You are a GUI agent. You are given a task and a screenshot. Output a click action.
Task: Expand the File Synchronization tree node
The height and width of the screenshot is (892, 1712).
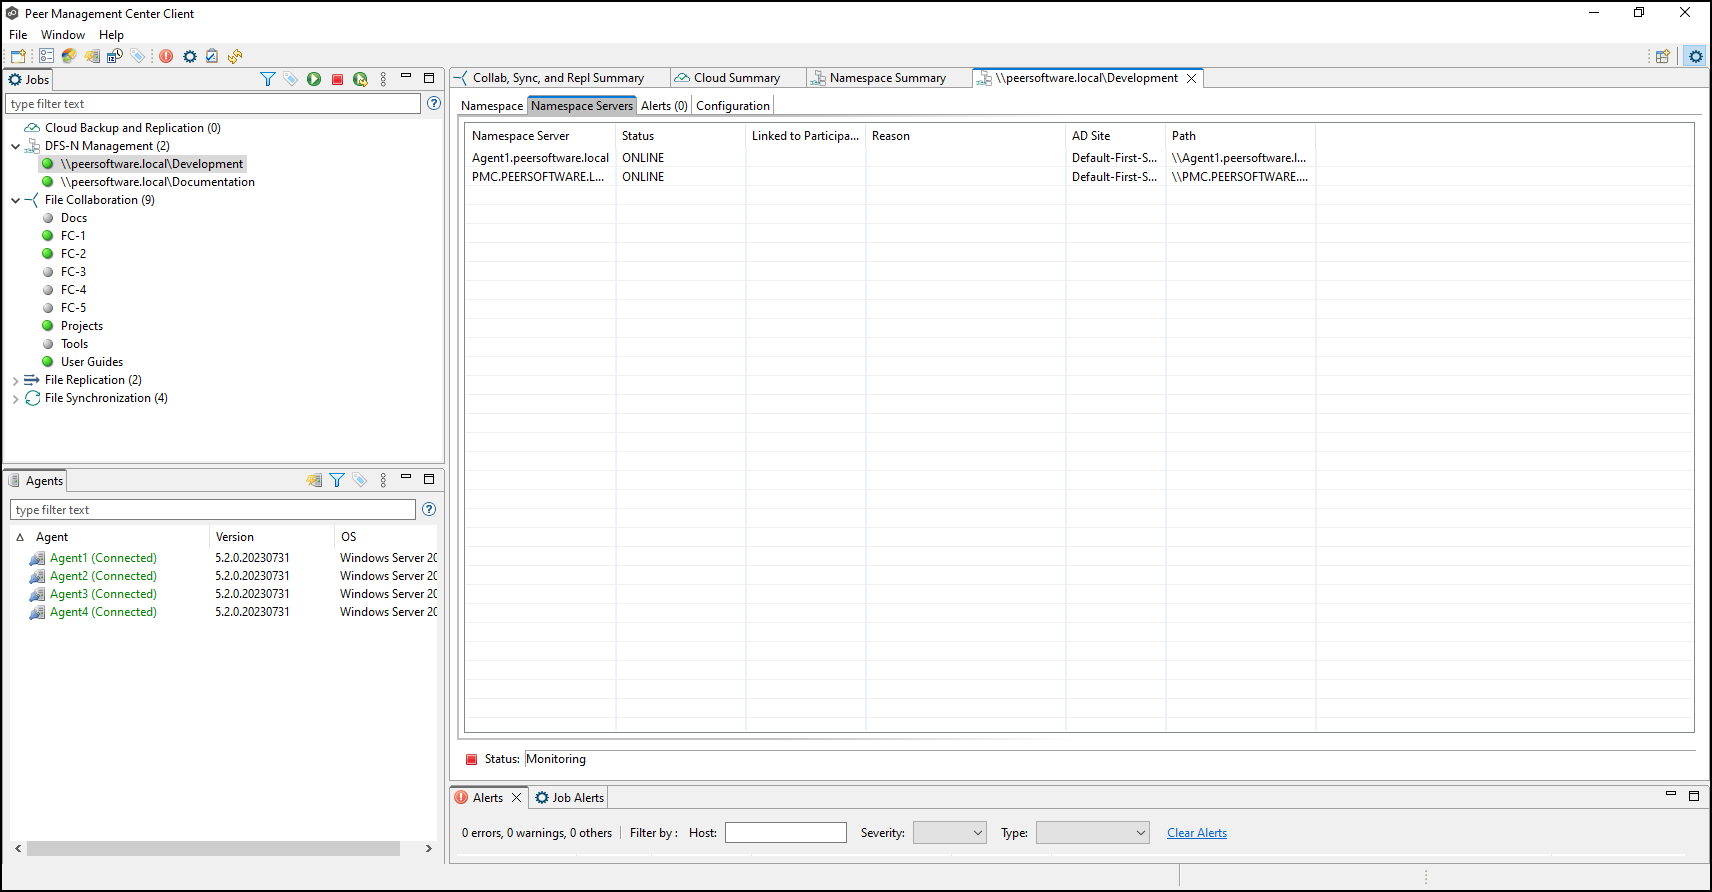(16, 398)
